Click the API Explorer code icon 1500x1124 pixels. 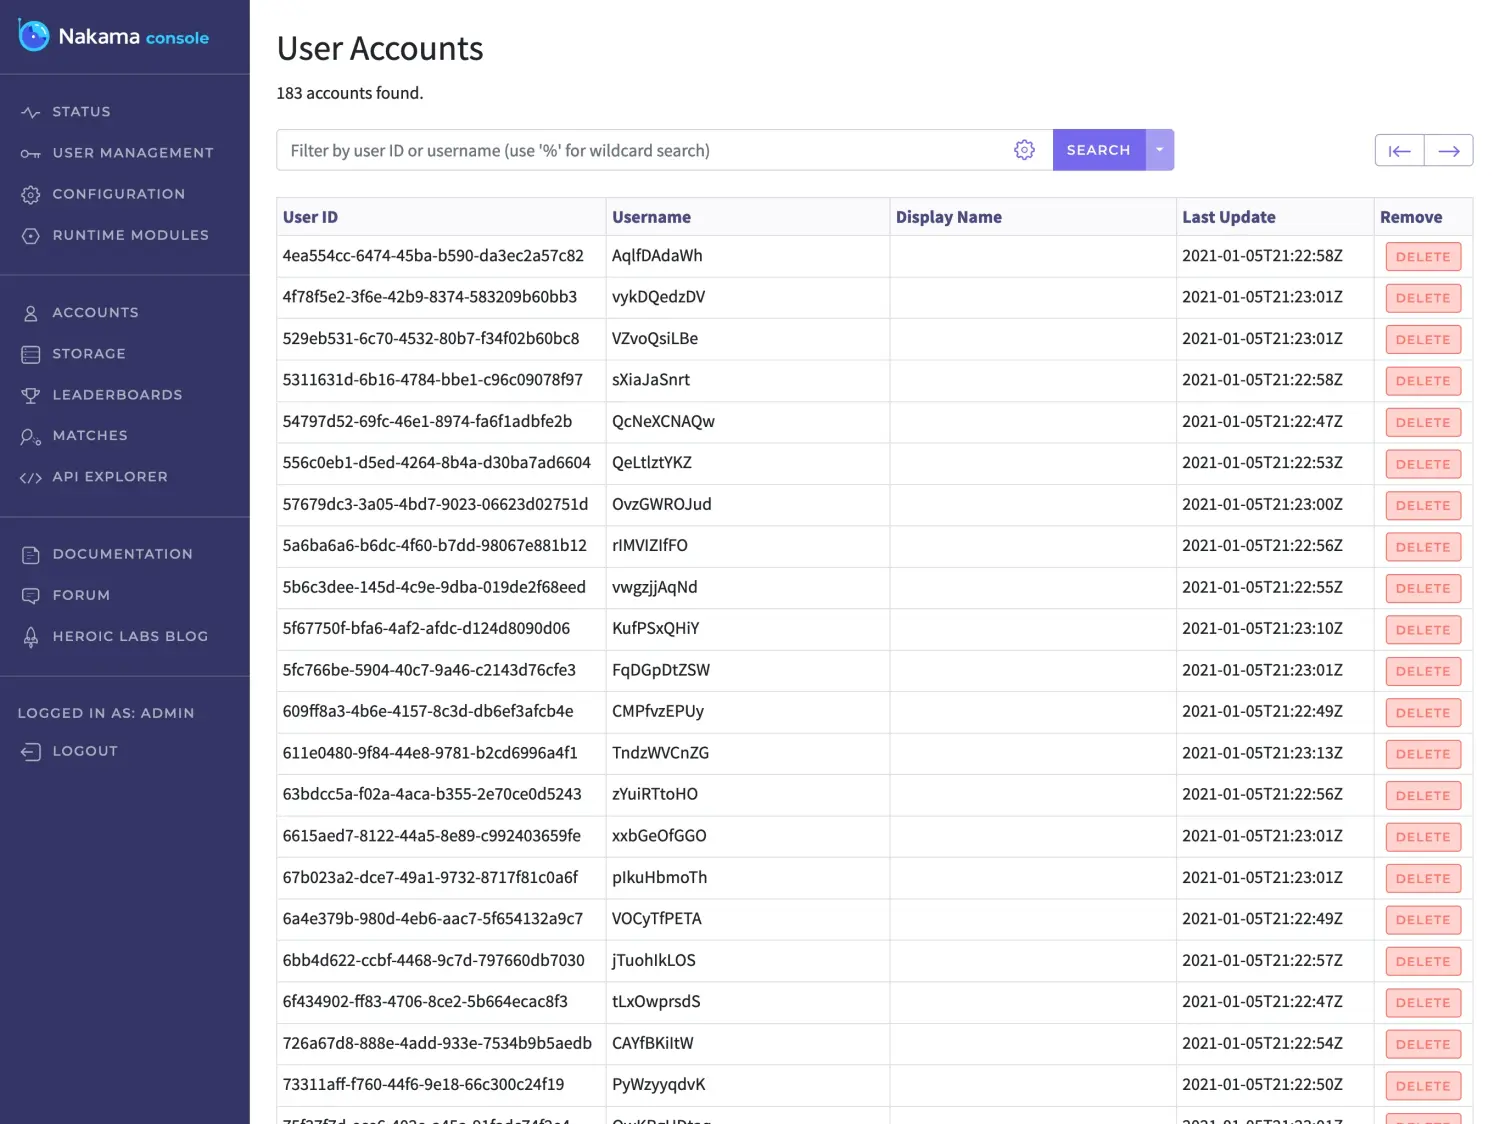[31, 477]
